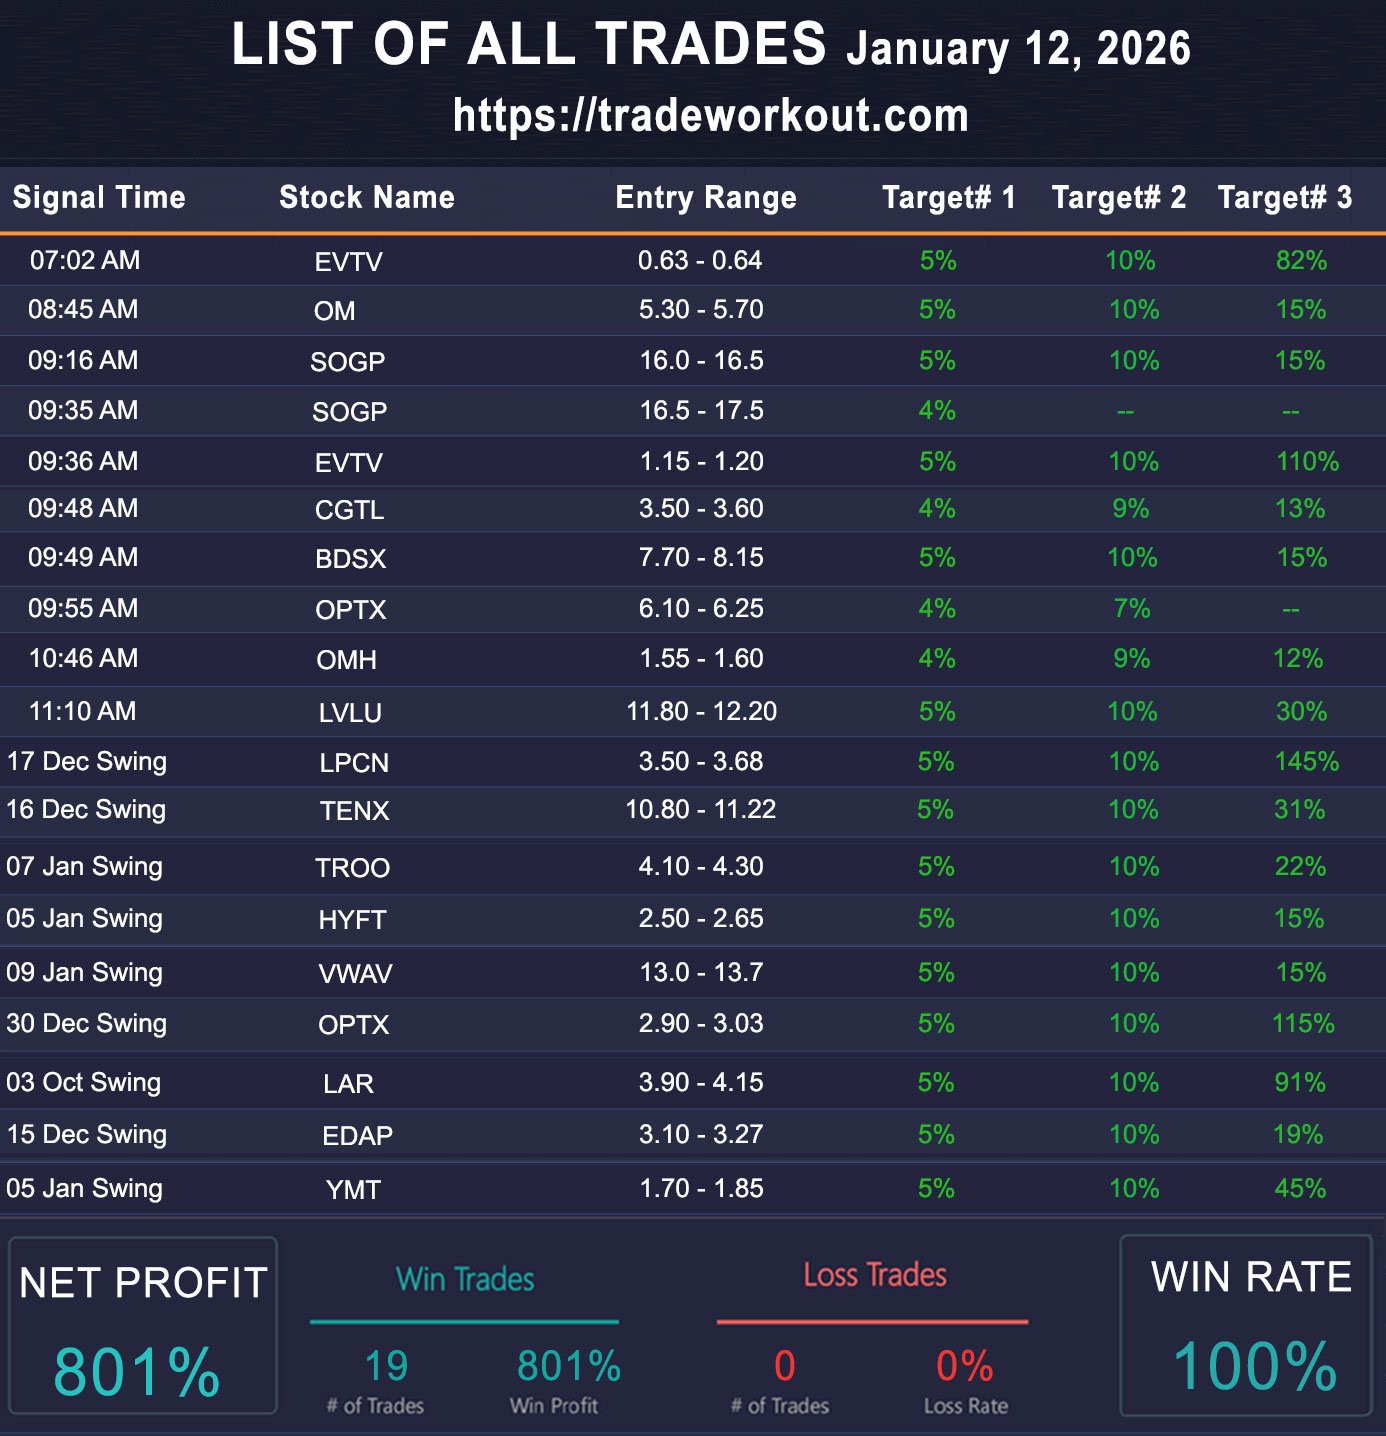Select the TROO 07 Jan Swing trade
The width and height of the screenshot is (1386, 1436).
point(352,868)
